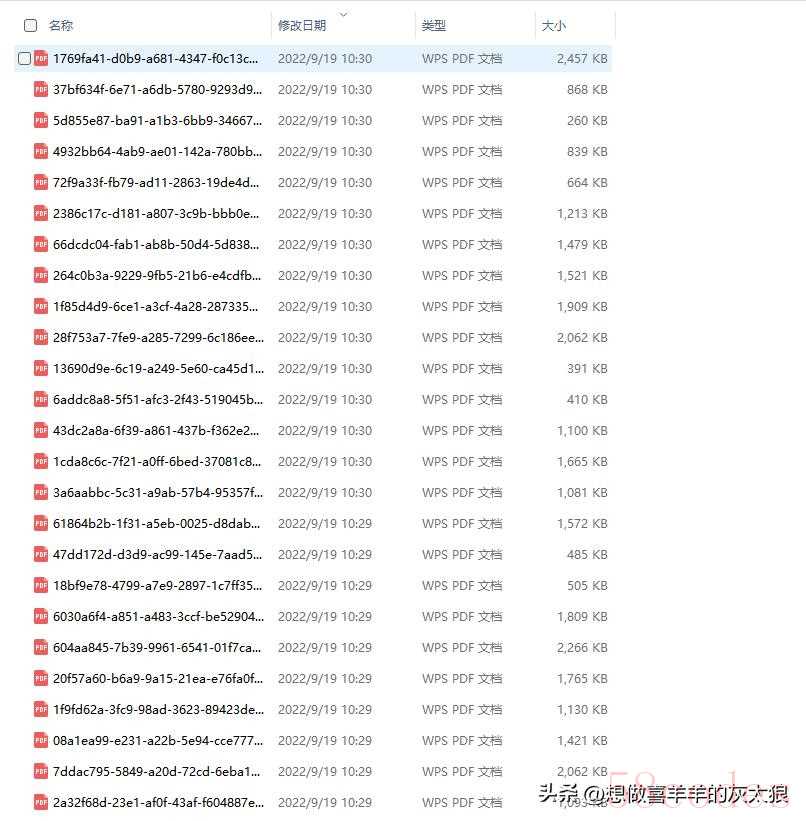Sort files by the 类型 column header
Viewport: 806px width, 821px height.
434,25
